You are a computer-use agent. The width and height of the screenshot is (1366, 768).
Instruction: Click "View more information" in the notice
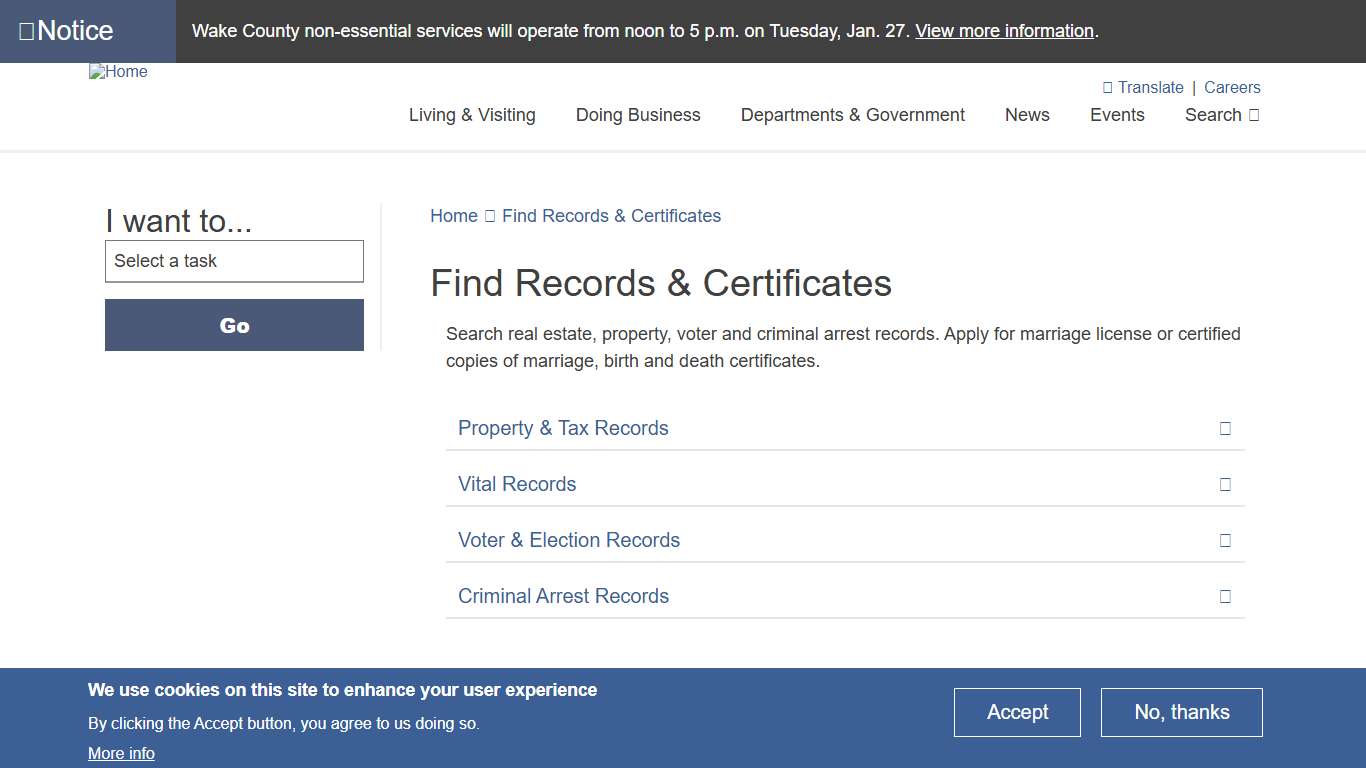pos(1004,31)
